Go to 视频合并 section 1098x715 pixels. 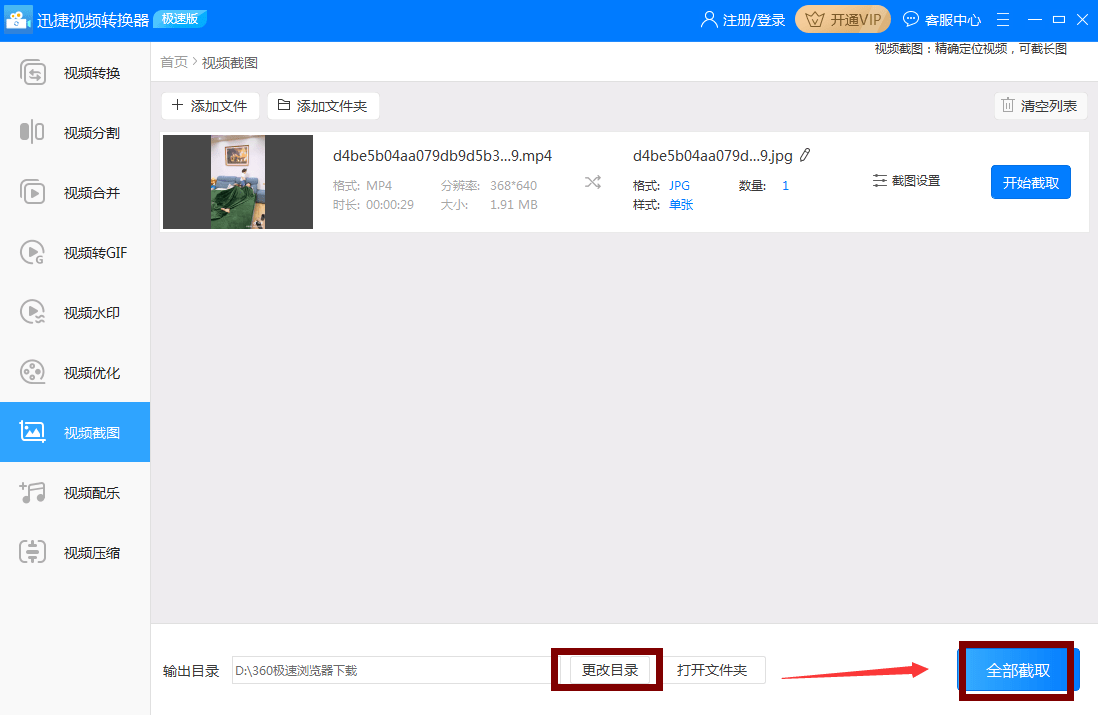(75, 193)
